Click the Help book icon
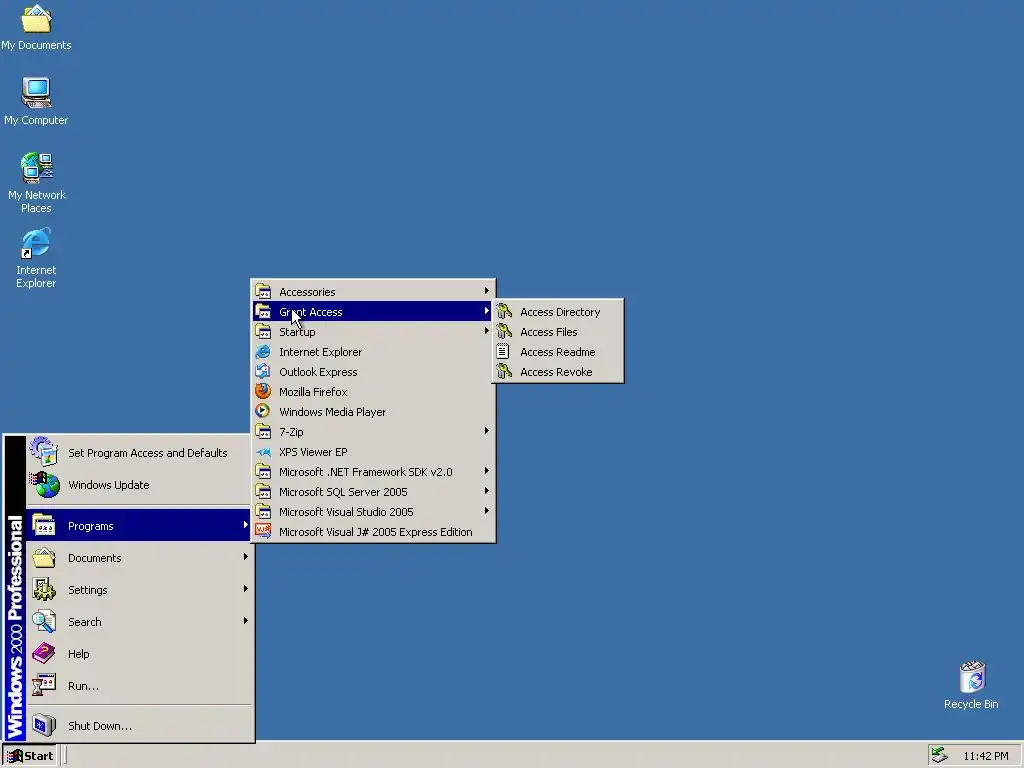The width and height of the screenshot is (1024, 768). [x=44, y=653]
